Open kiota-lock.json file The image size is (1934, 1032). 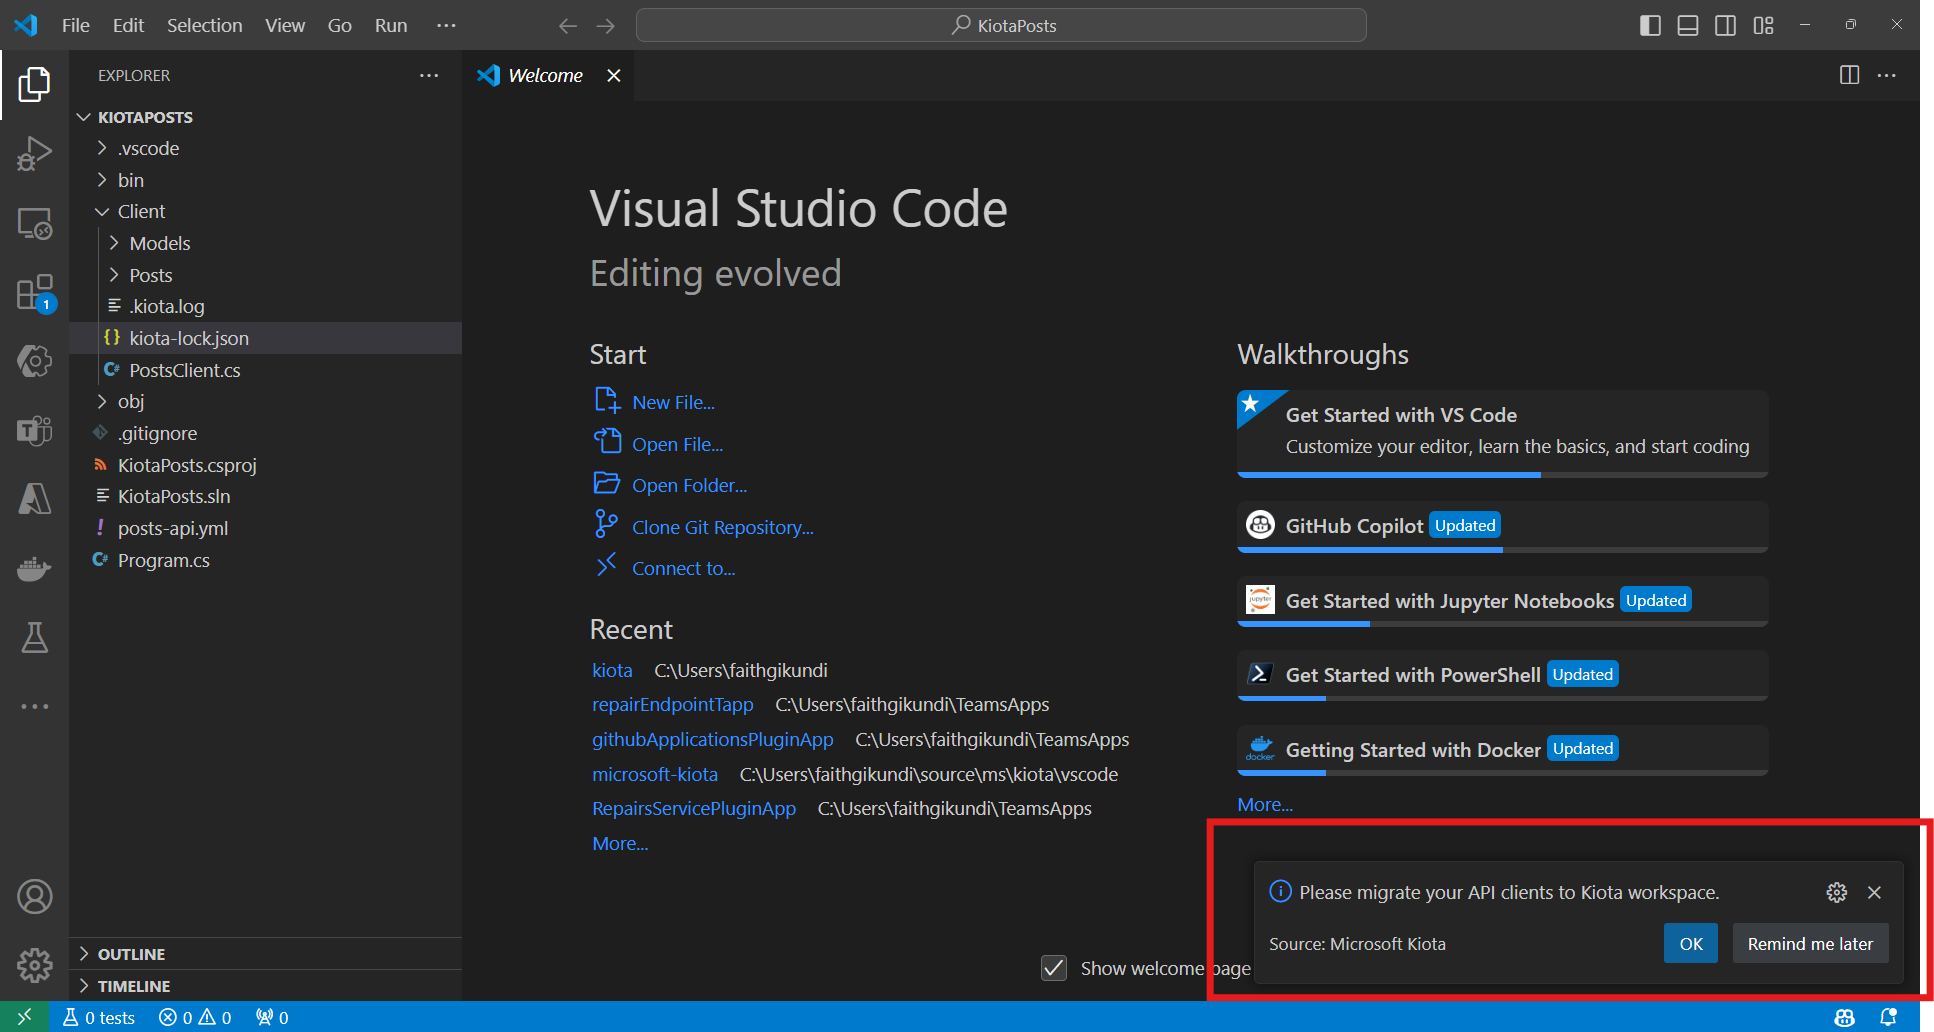(x=265, y=338)
